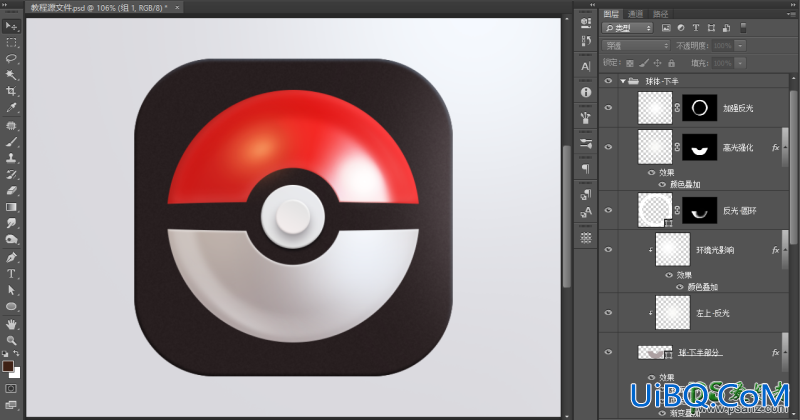Collapse effects on 球-下半部分 layer

[x=785, y=353]
